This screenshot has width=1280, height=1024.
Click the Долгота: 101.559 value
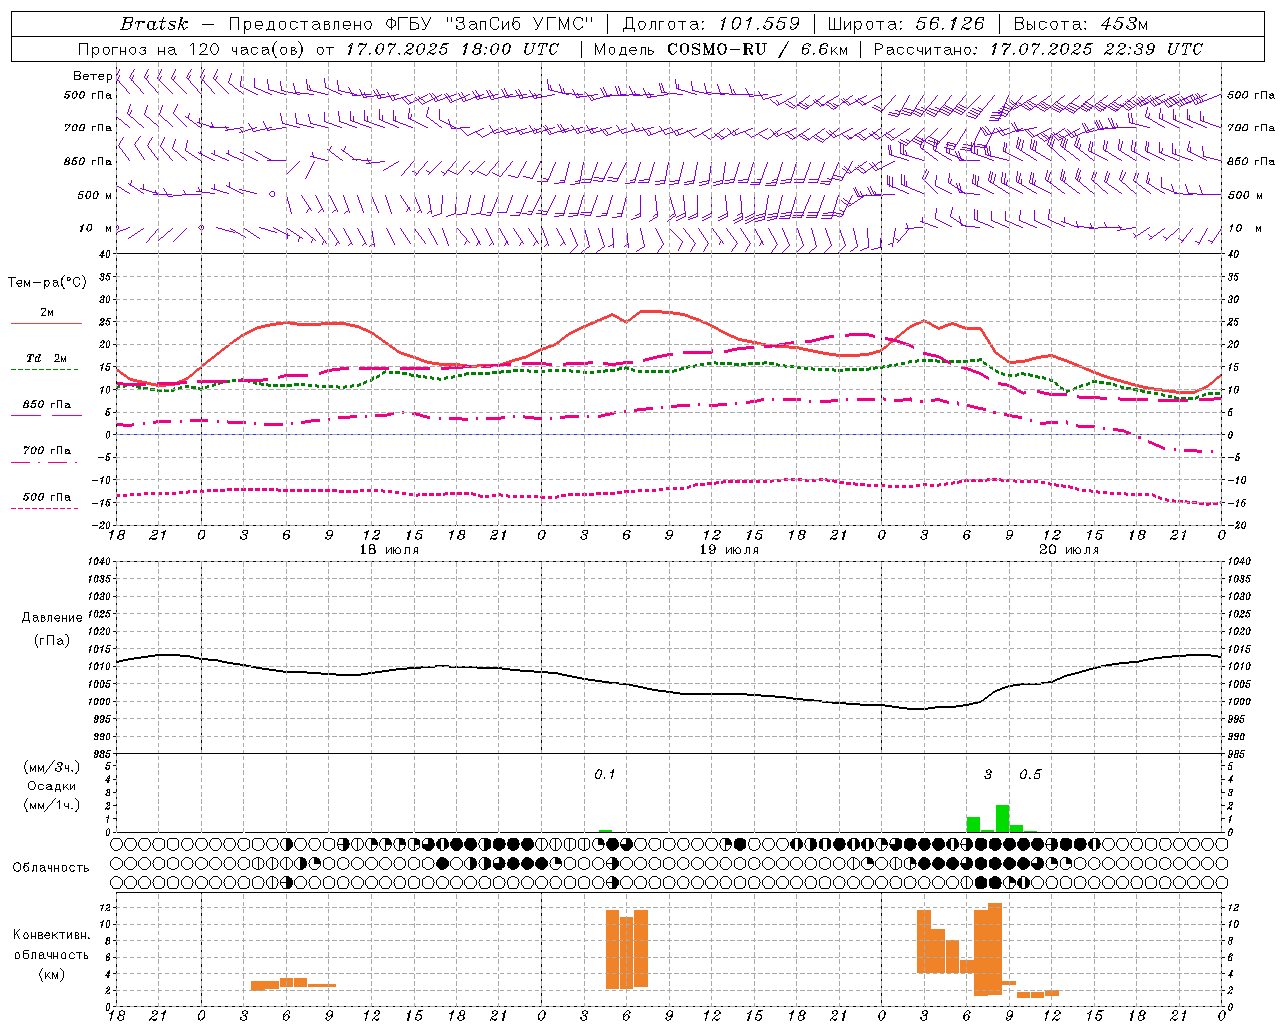click(x=712, y=23)
